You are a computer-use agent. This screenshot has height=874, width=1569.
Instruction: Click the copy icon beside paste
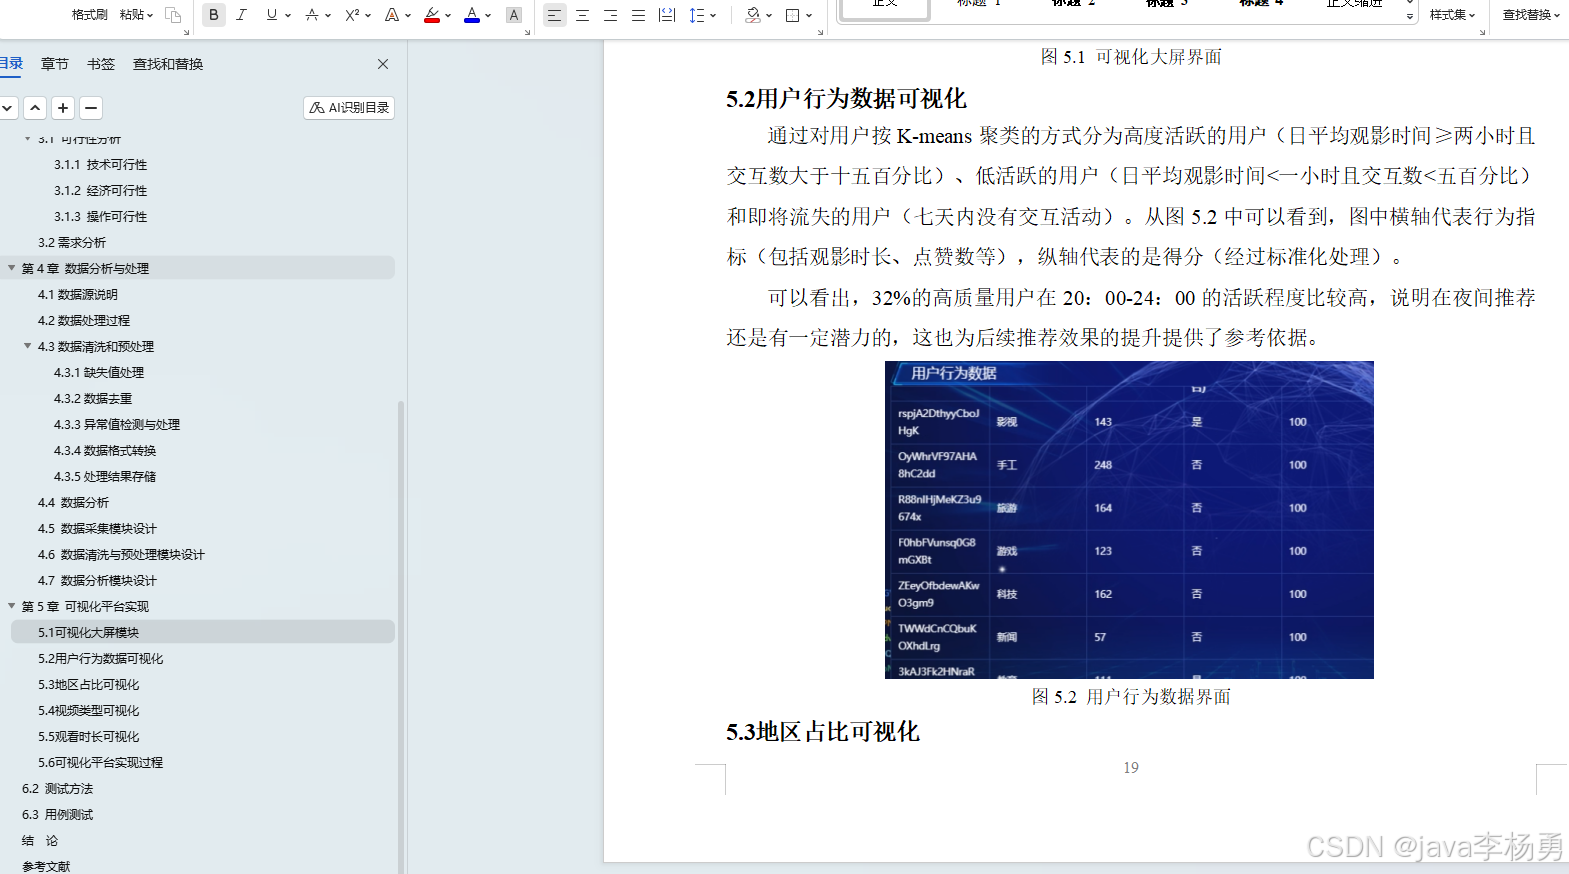click(x=173, y=15)
